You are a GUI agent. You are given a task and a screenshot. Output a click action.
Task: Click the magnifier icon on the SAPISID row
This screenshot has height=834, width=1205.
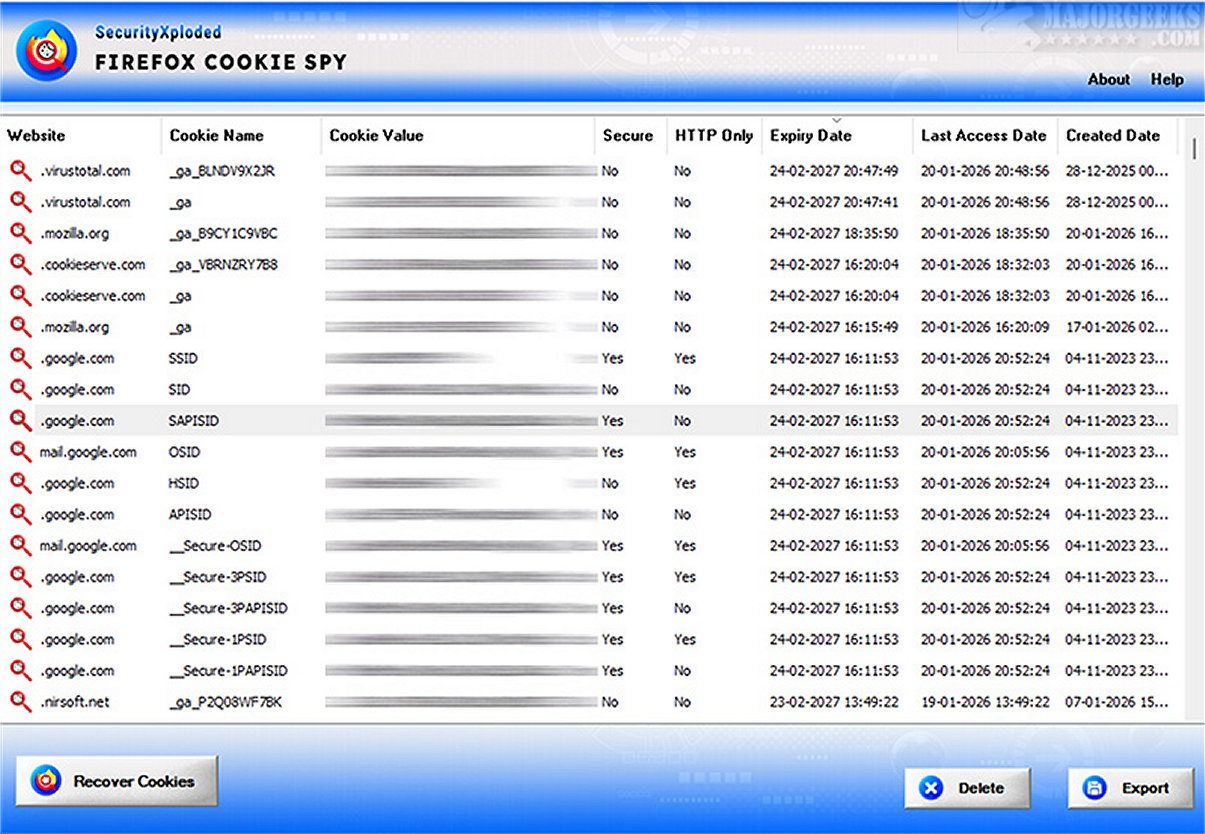(20, 421)
